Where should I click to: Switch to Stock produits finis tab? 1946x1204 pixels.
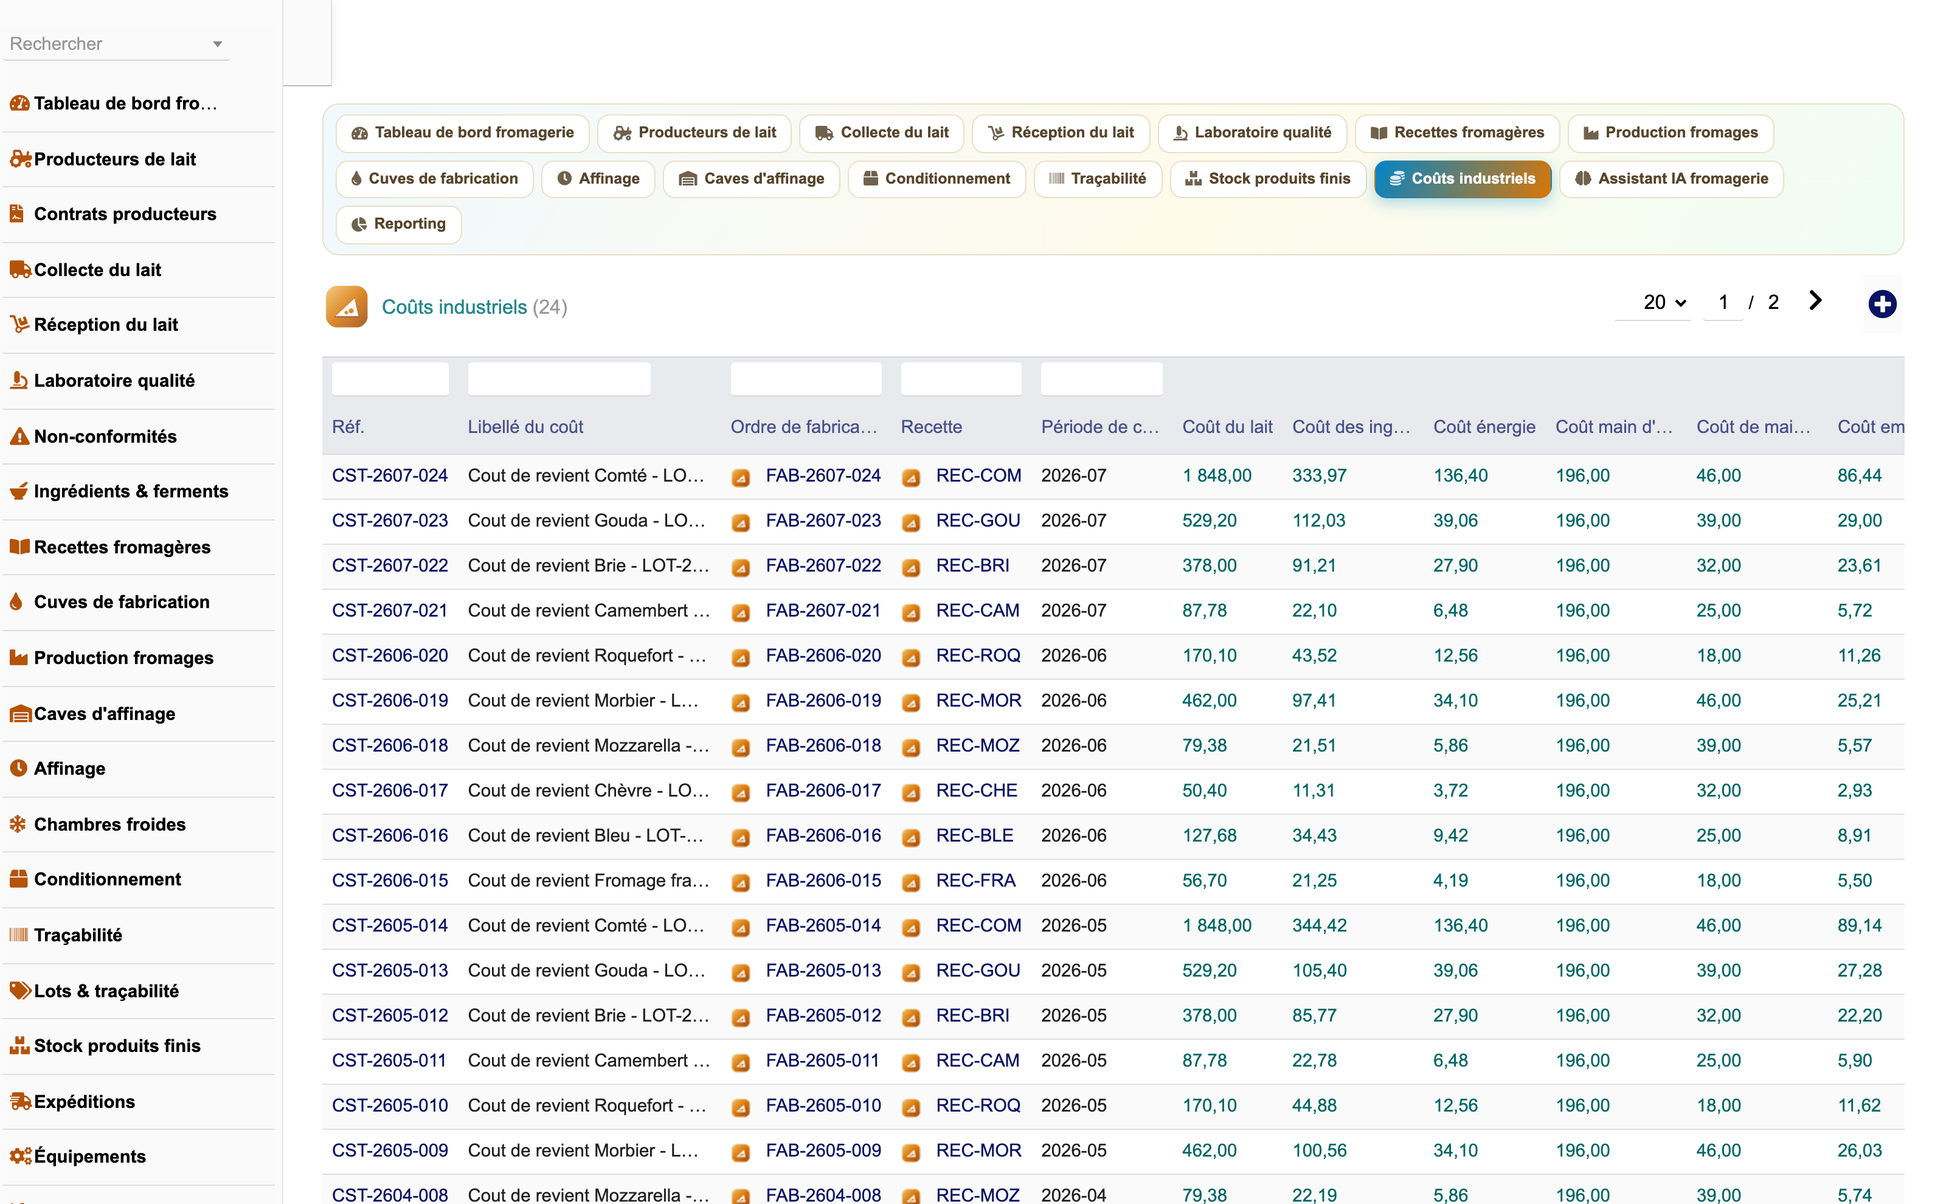(x=1268, y=179)
